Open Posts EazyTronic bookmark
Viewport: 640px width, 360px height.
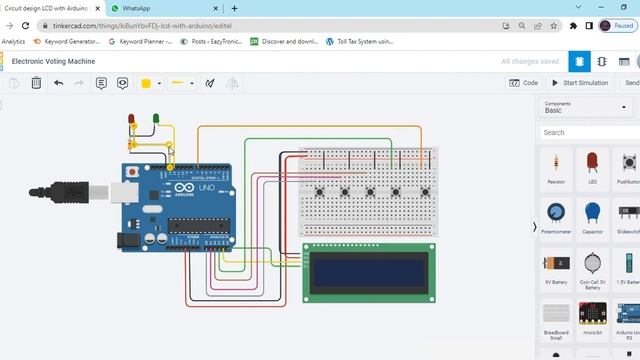(211, 42)
